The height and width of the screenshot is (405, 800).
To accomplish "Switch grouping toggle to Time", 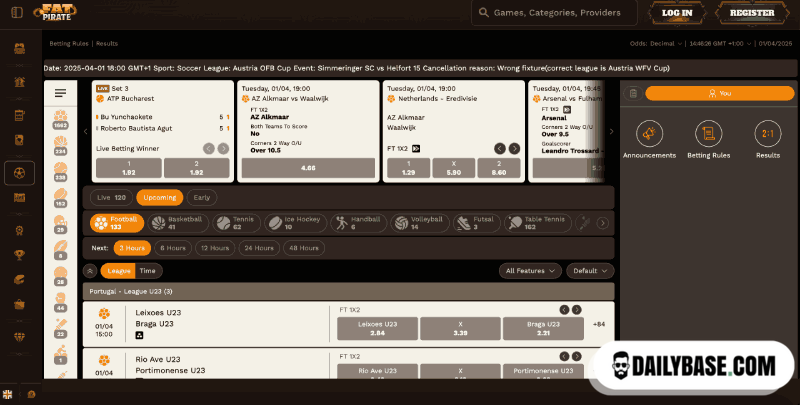I will click(x=148, y=271).
